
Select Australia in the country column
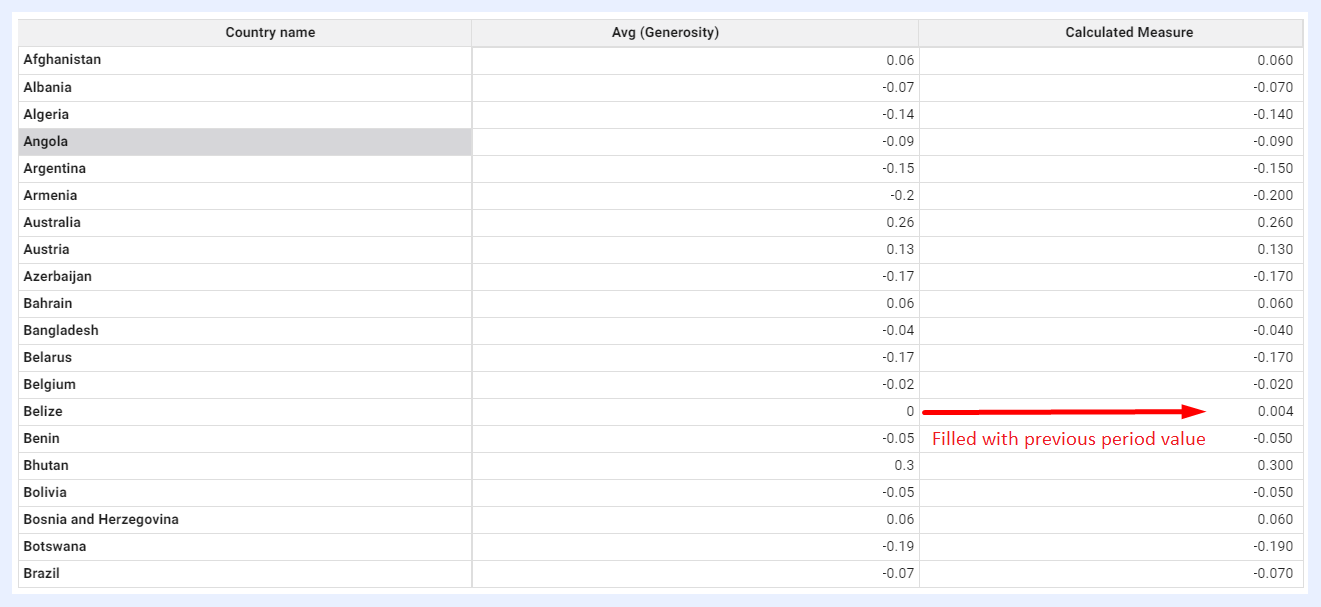[x=52, y=222]
